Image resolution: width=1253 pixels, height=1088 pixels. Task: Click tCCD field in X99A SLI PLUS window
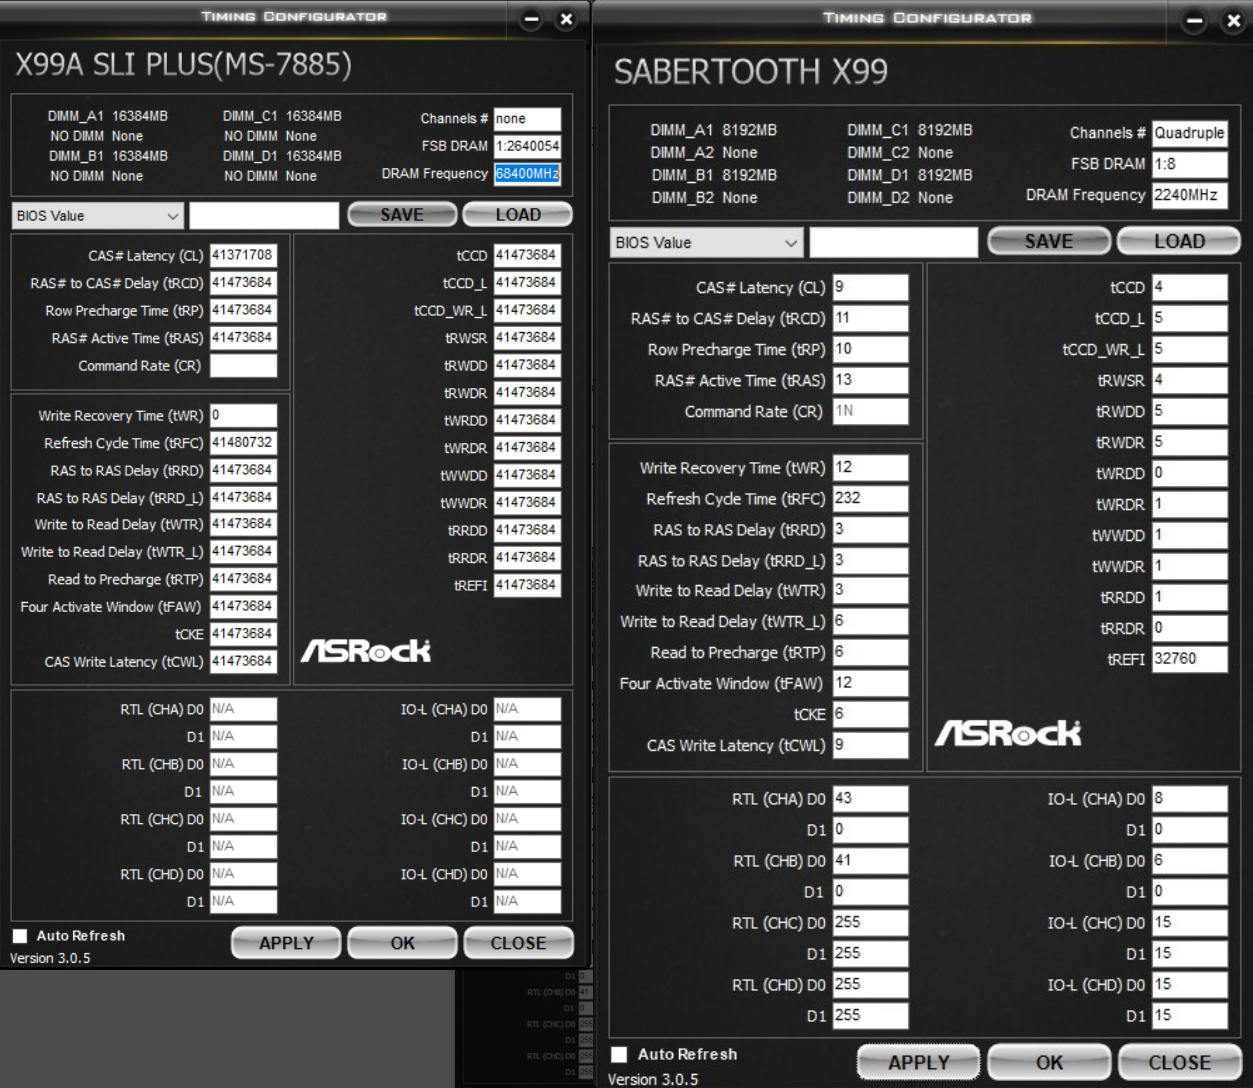(527, 255)
